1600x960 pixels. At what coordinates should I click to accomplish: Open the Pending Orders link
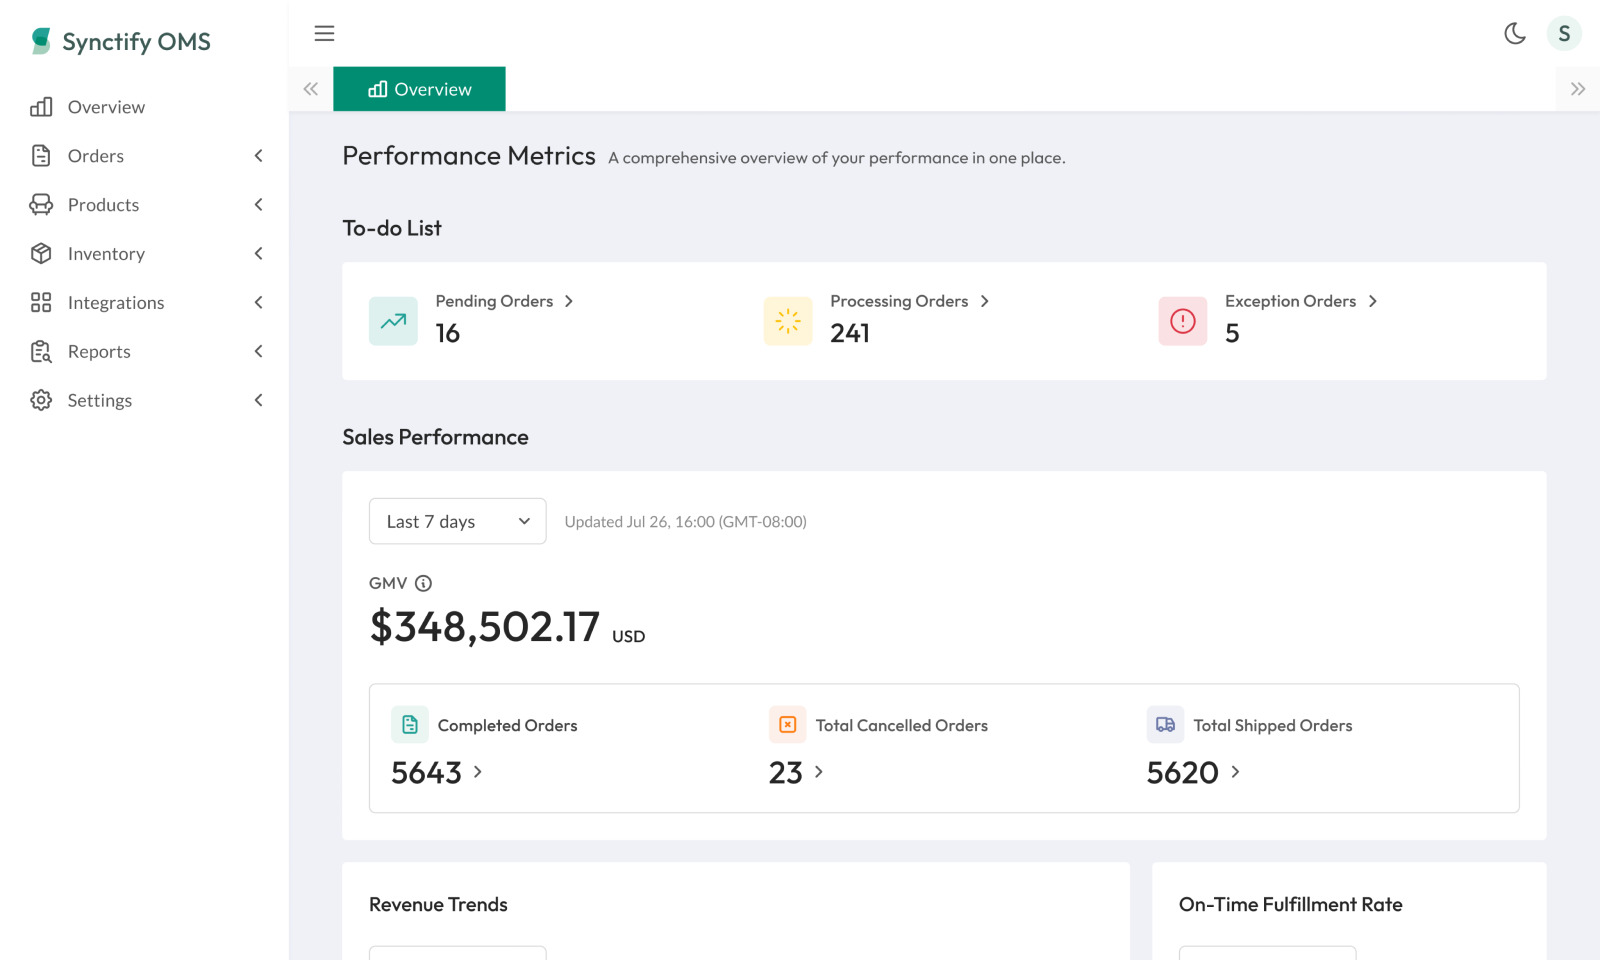click(x=504, y=301)
